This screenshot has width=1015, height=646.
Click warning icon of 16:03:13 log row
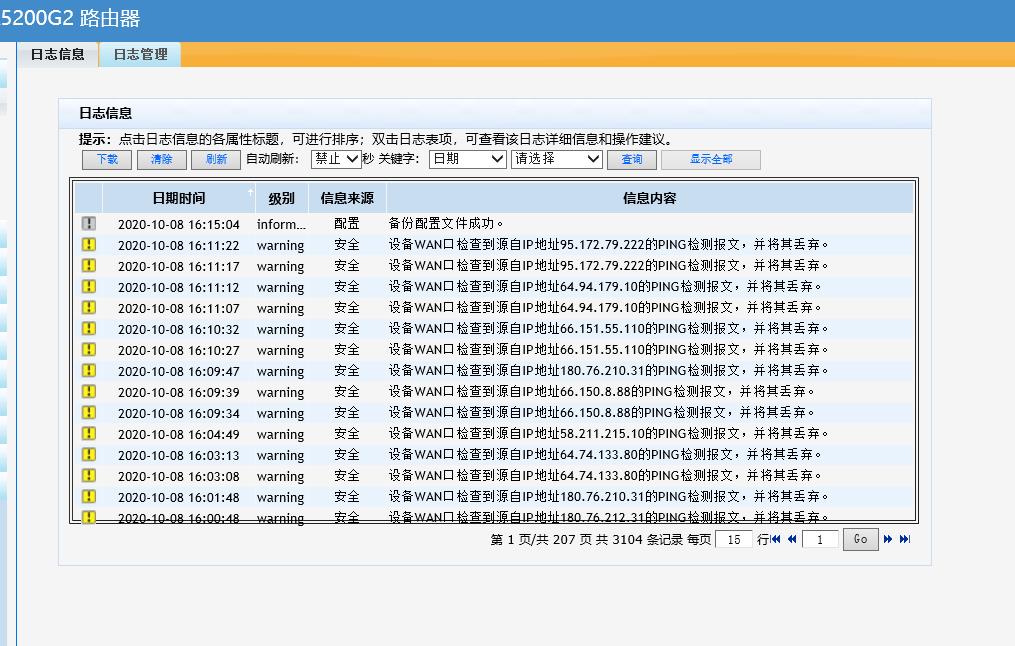(89, 454)
